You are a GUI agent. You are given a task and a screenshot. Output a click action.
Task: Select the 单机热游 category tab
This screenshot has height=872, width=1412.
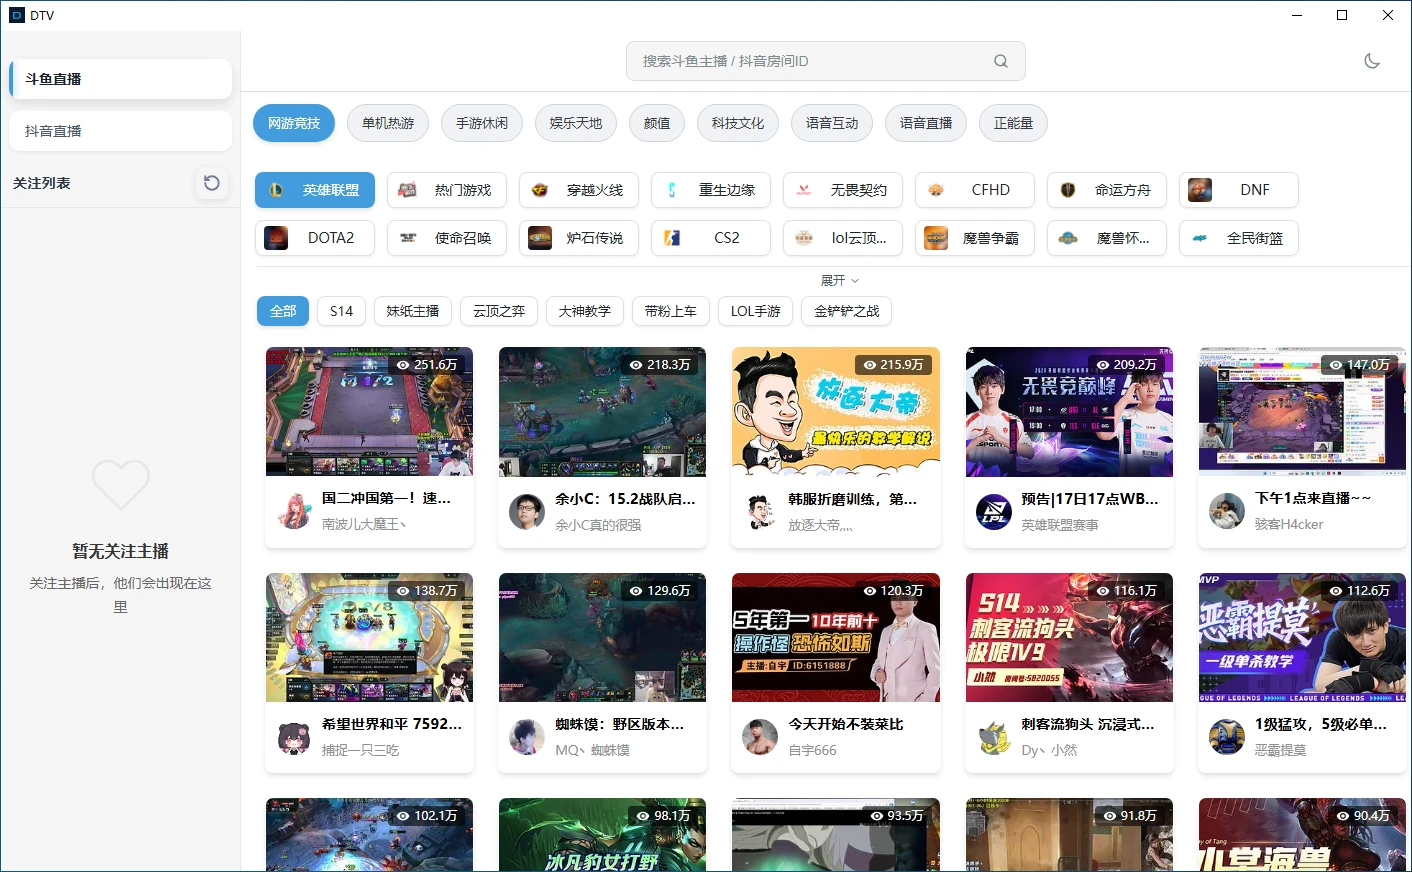pyautogui.click(x=388, y=123)
